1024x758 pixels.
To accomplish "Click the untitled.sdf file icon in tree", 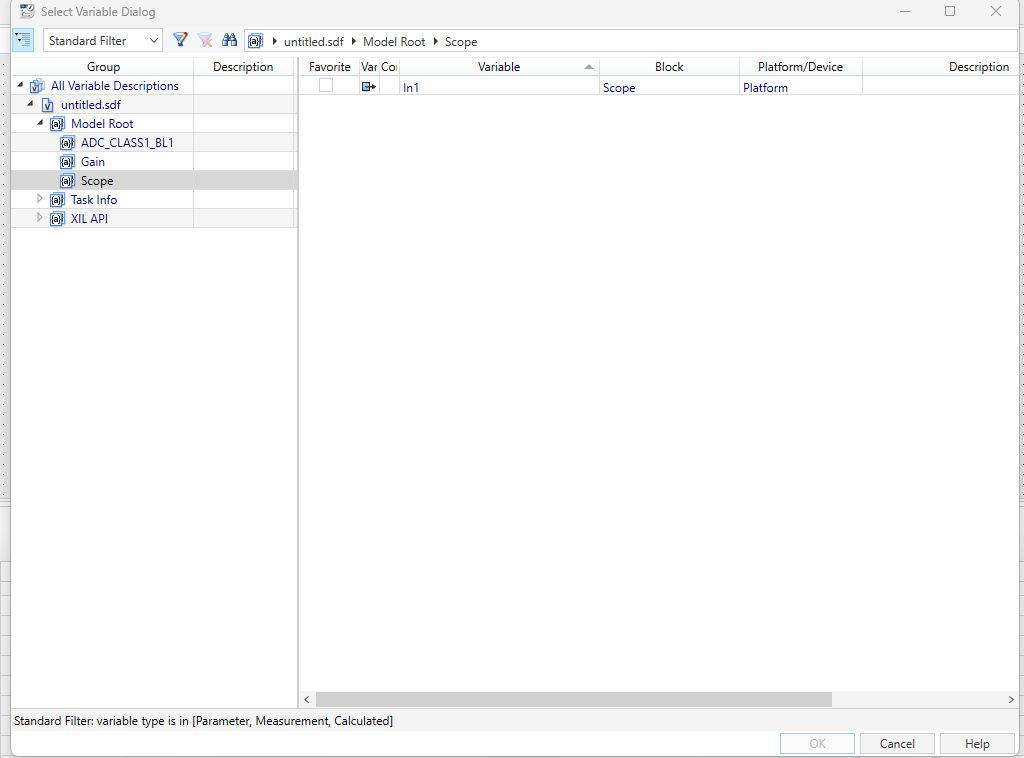I will [48, 105].
